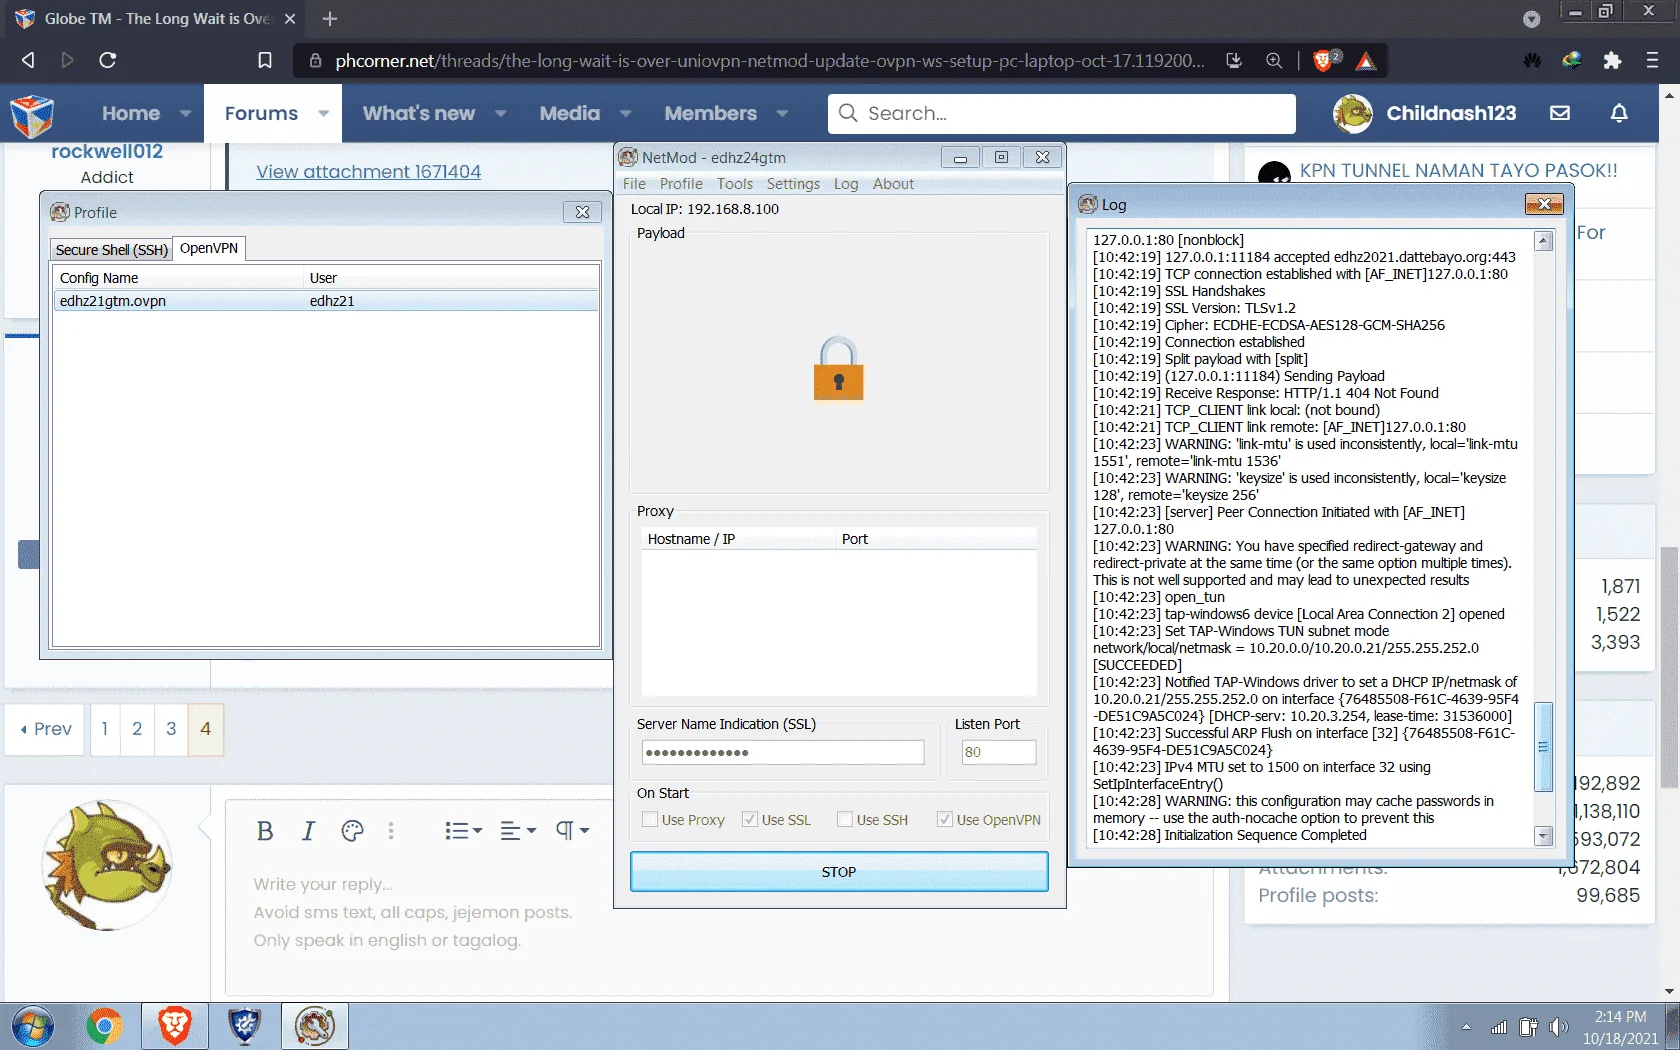Select edhz21gtm.ovpn config row

click(326, 301)
